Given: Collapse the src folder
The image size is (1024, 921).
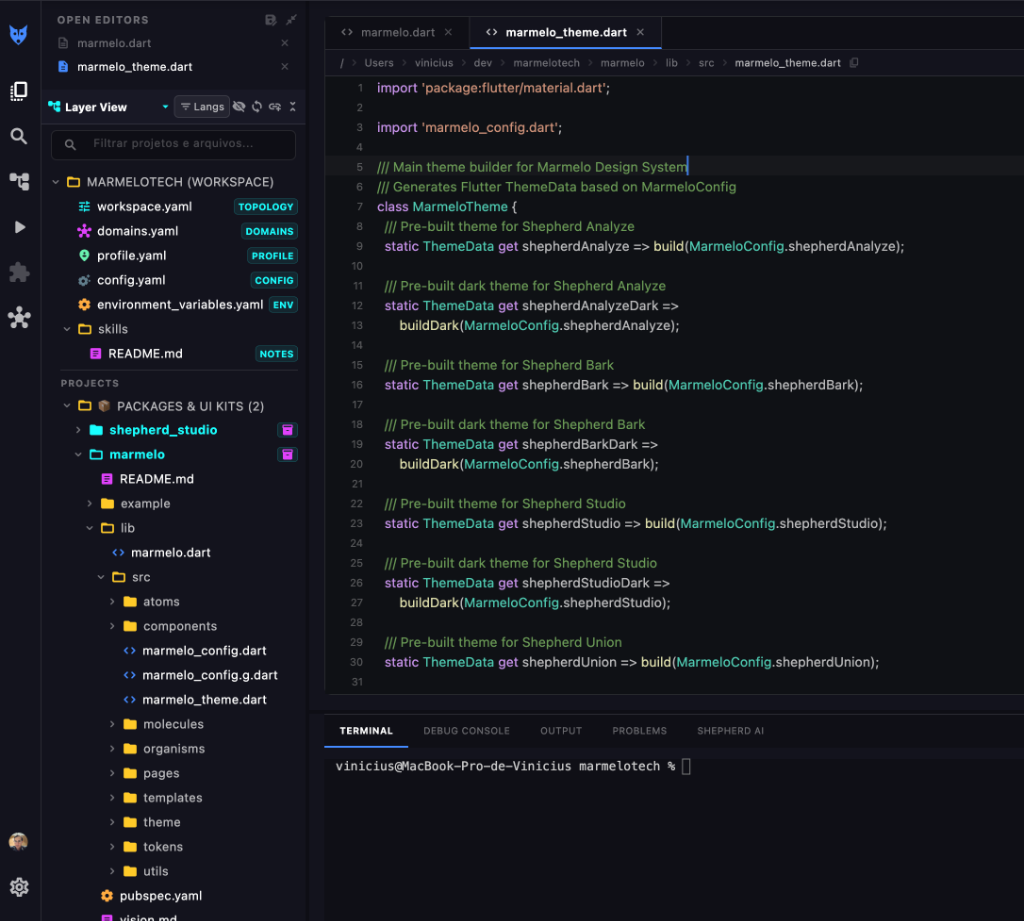Looking at the screenshot, I should tap(101, 577).
